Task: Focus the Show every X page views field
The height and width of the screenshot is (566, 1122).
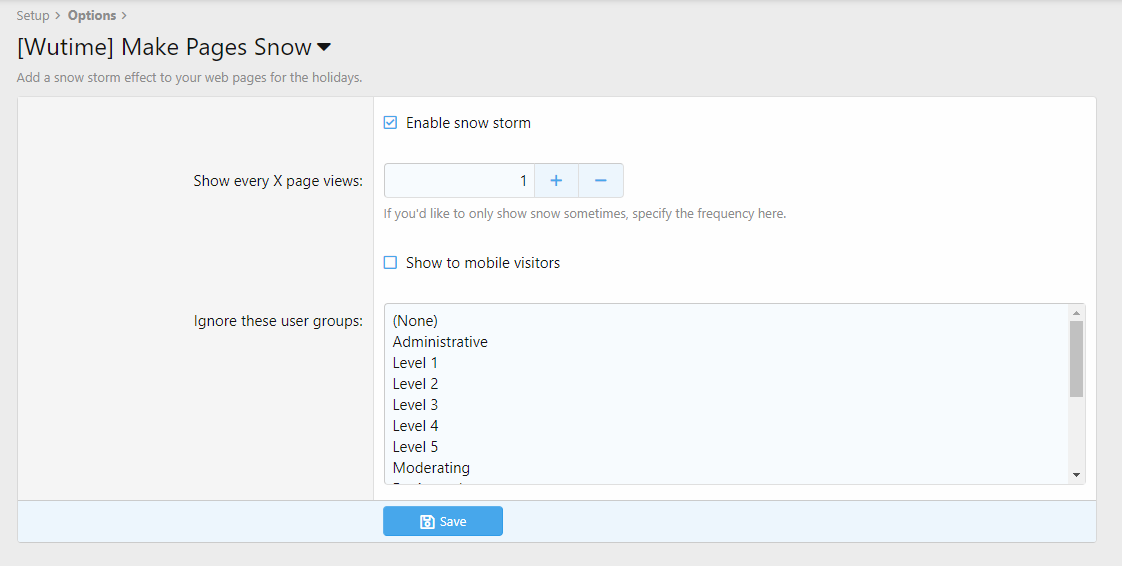Action: (x=460, y=181)
